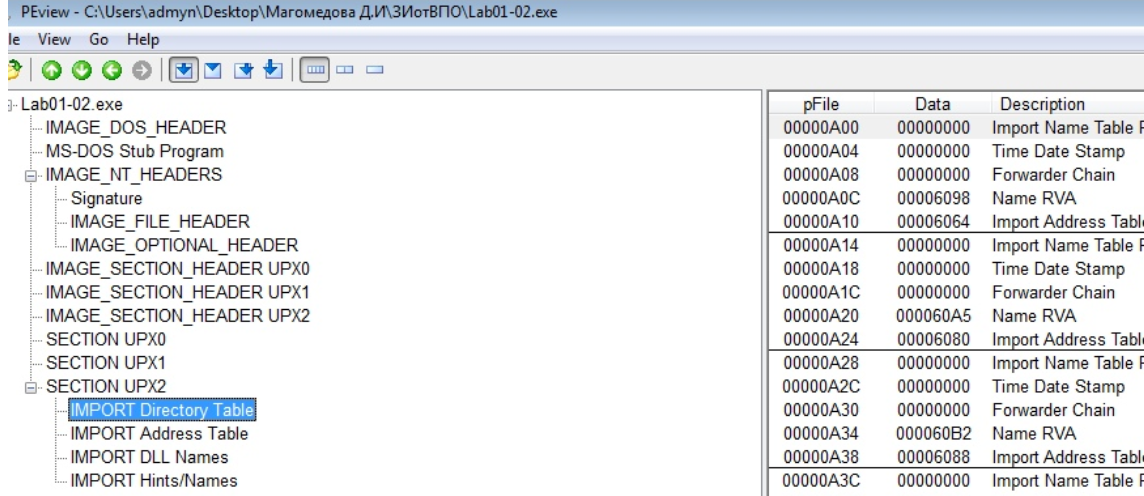Collapse the IMAGE_NT_HEADERS node
The height and width of the screenshot is (496, 1144).
click(31, 176)
